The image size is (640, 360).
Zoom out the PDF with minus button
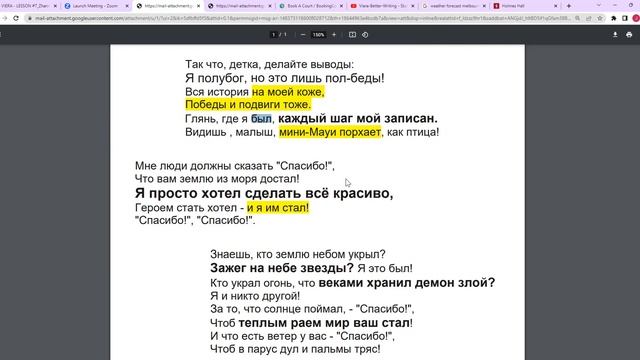[303, 35]
